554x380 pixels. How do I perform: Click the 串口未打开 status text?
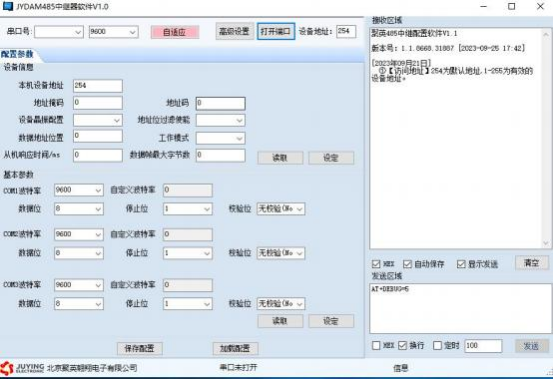(x=238, y=367)
